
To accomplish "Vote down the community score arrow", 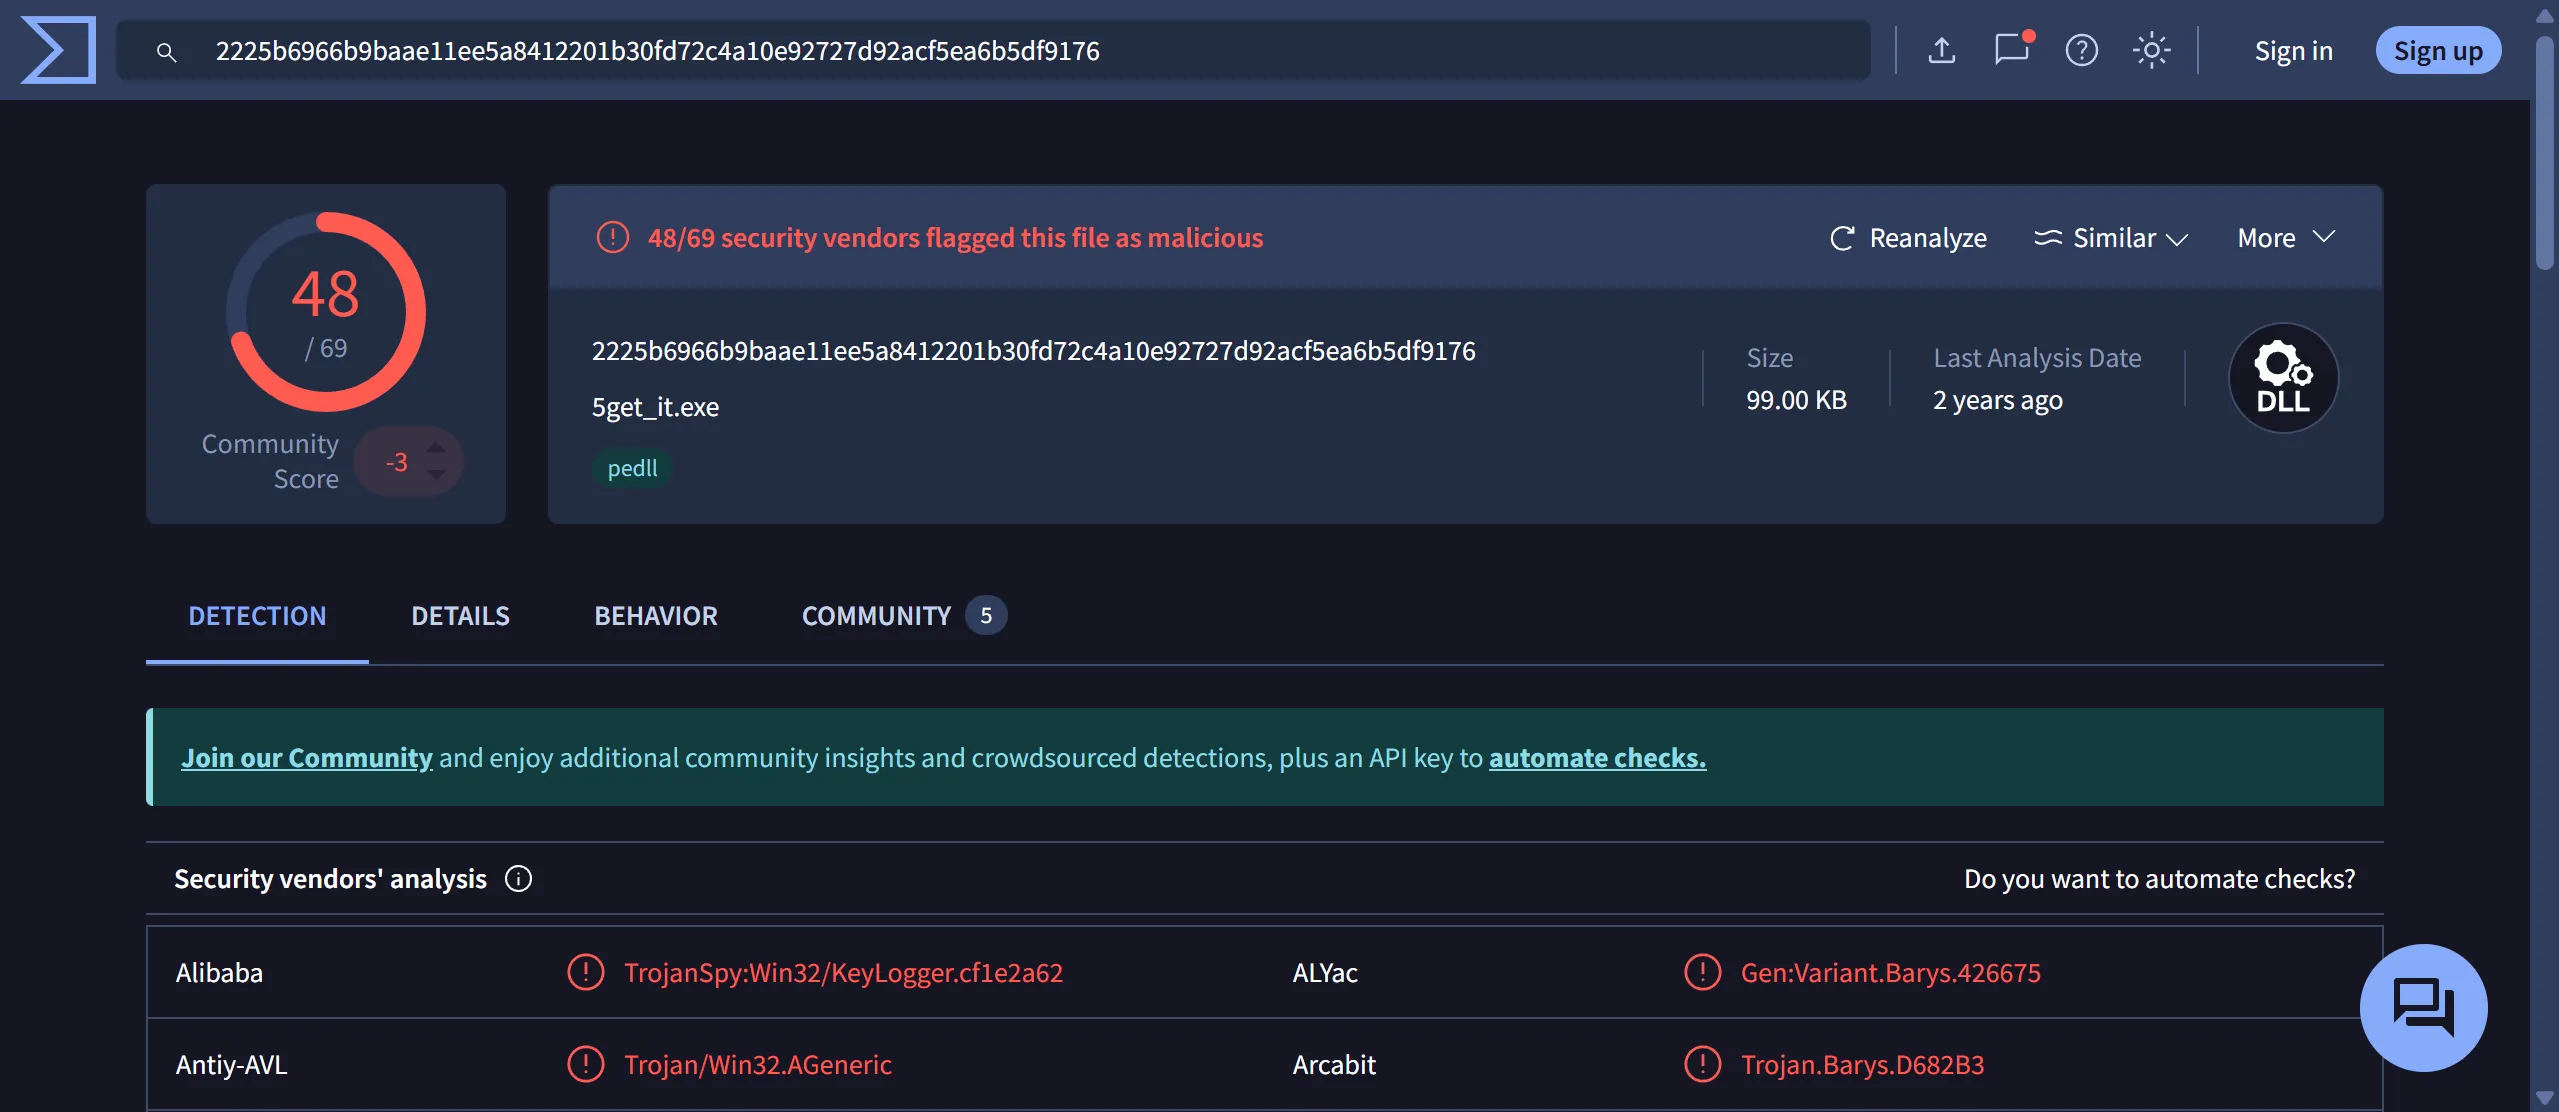I will (x=436, y=475).
